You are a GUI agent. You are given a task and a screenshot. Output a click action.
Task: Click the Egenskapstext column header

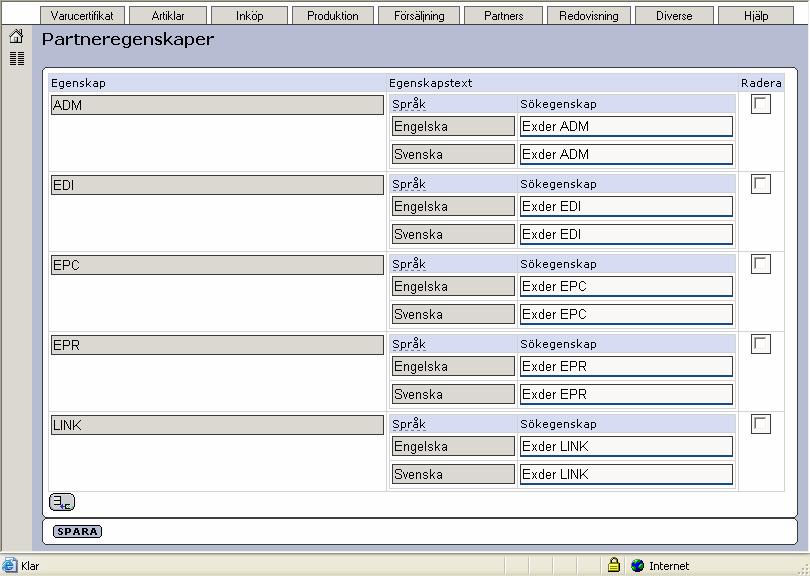[x=430, y=83]
